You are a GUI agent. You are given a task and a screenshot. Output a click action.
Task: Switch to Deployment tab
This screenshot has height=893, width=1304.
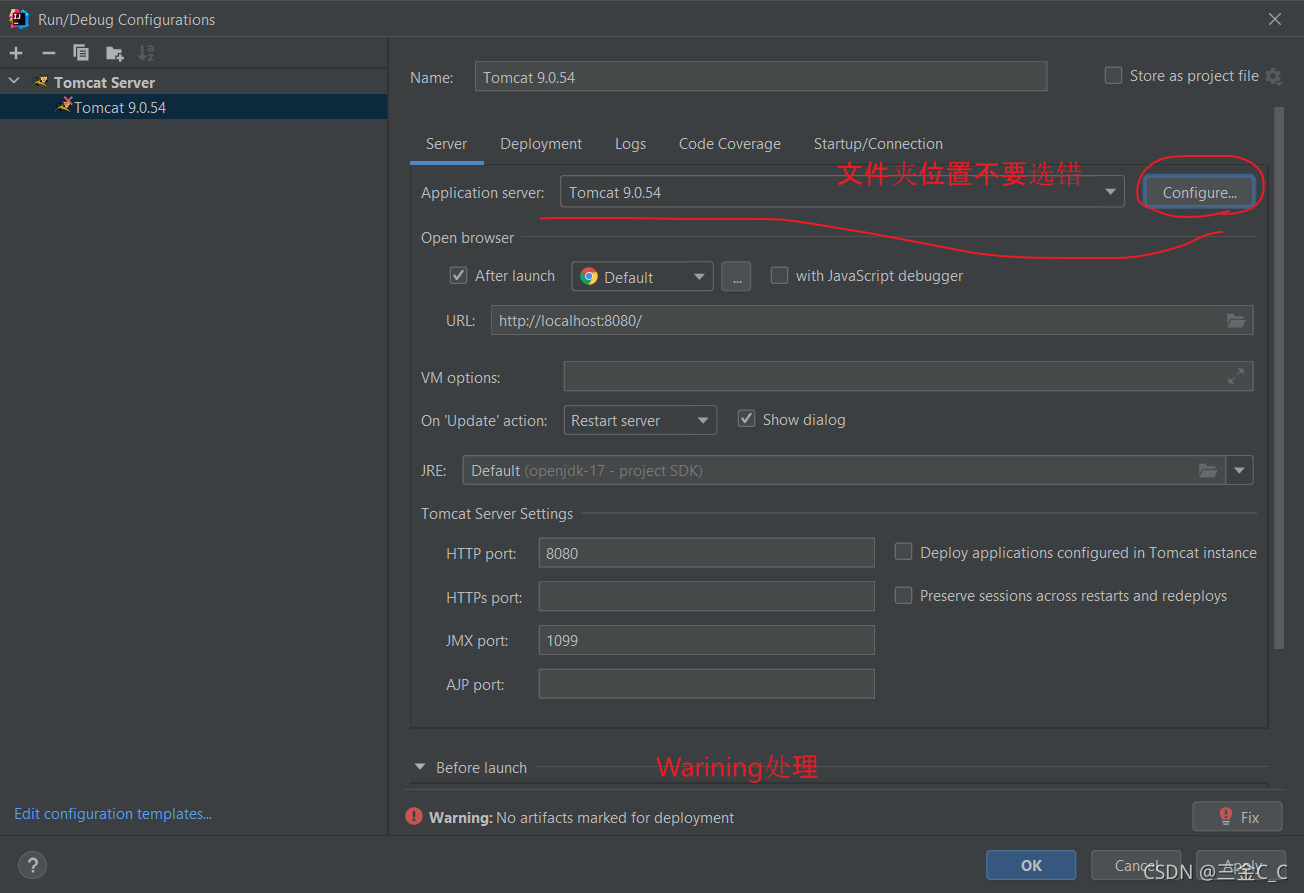coord(541,144)
